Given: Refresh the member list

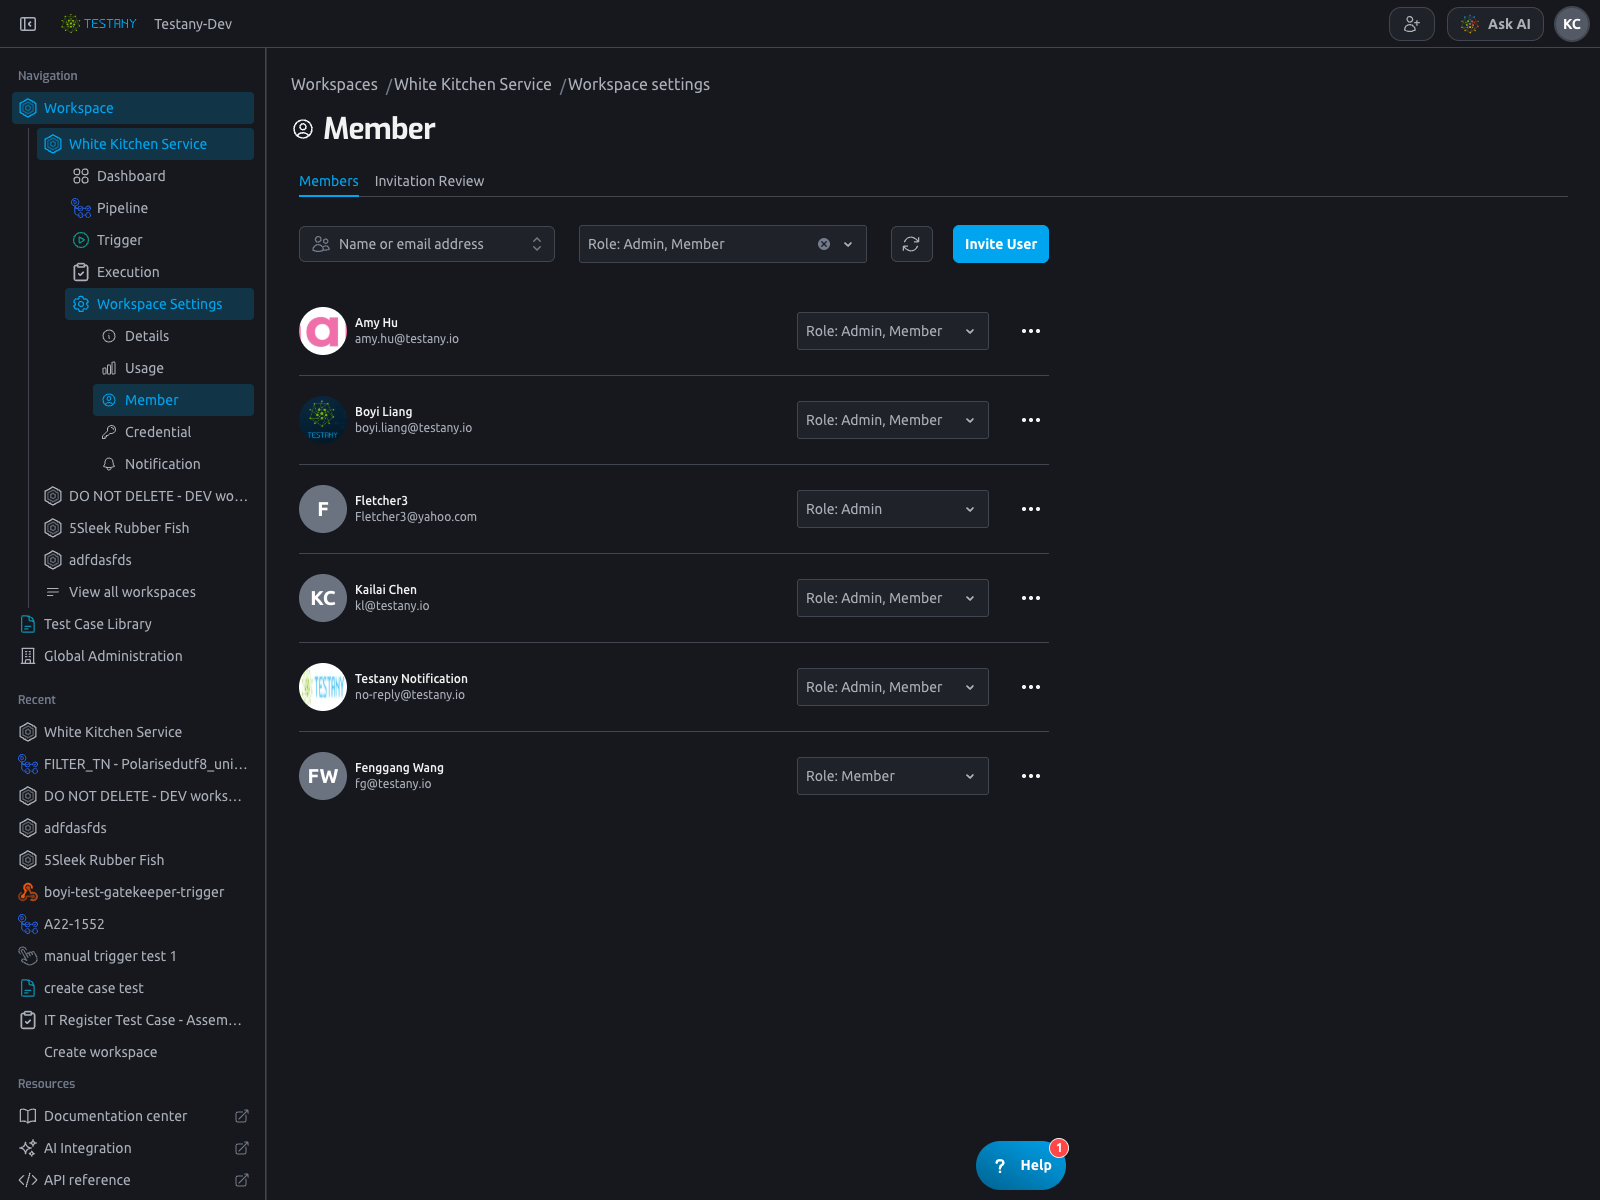Looking at the screenshot, I should (x=911, y=244).
